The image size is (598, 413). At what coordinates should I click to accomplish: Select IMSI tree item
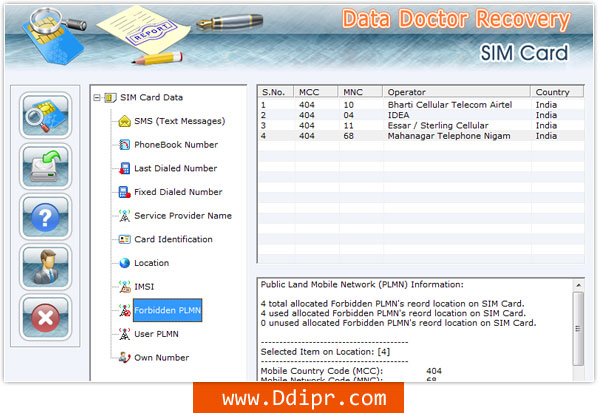[144, 287]
